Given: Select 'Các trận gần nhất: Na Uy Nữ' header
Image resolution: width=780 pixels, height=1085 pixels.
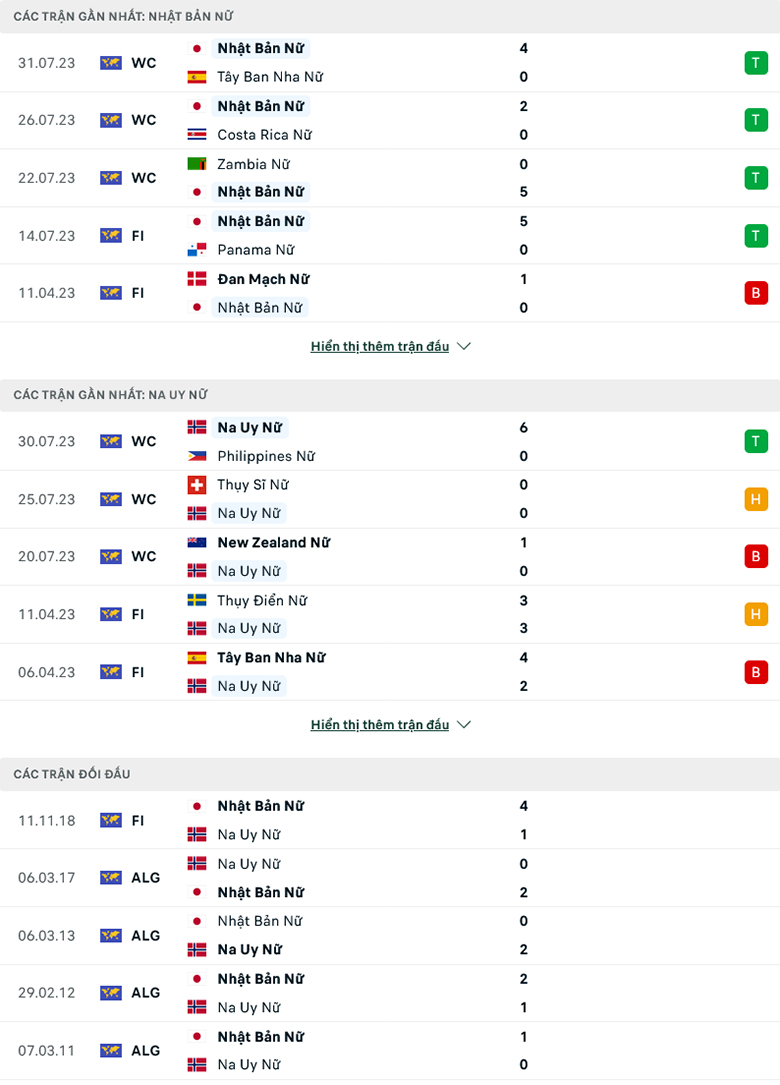Looking at the screenshot, I should click(110, 395).
